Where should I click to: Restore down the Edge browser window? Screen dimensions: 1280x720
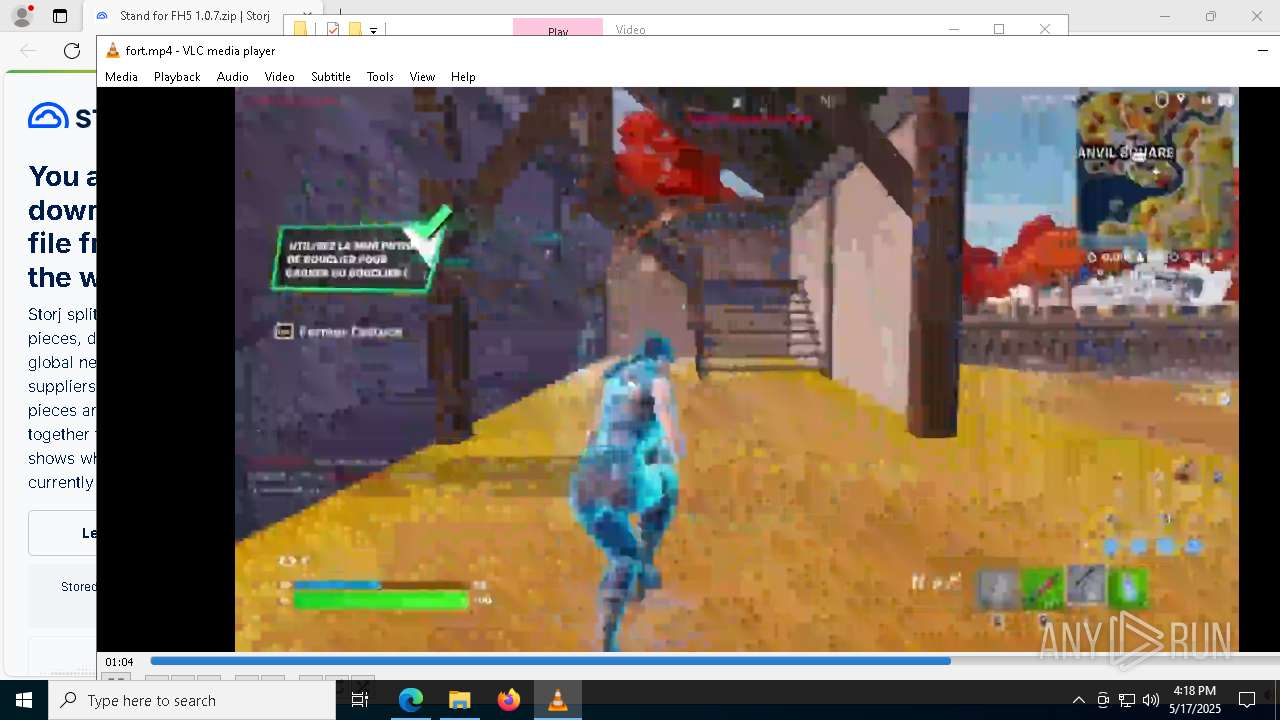1210,16
